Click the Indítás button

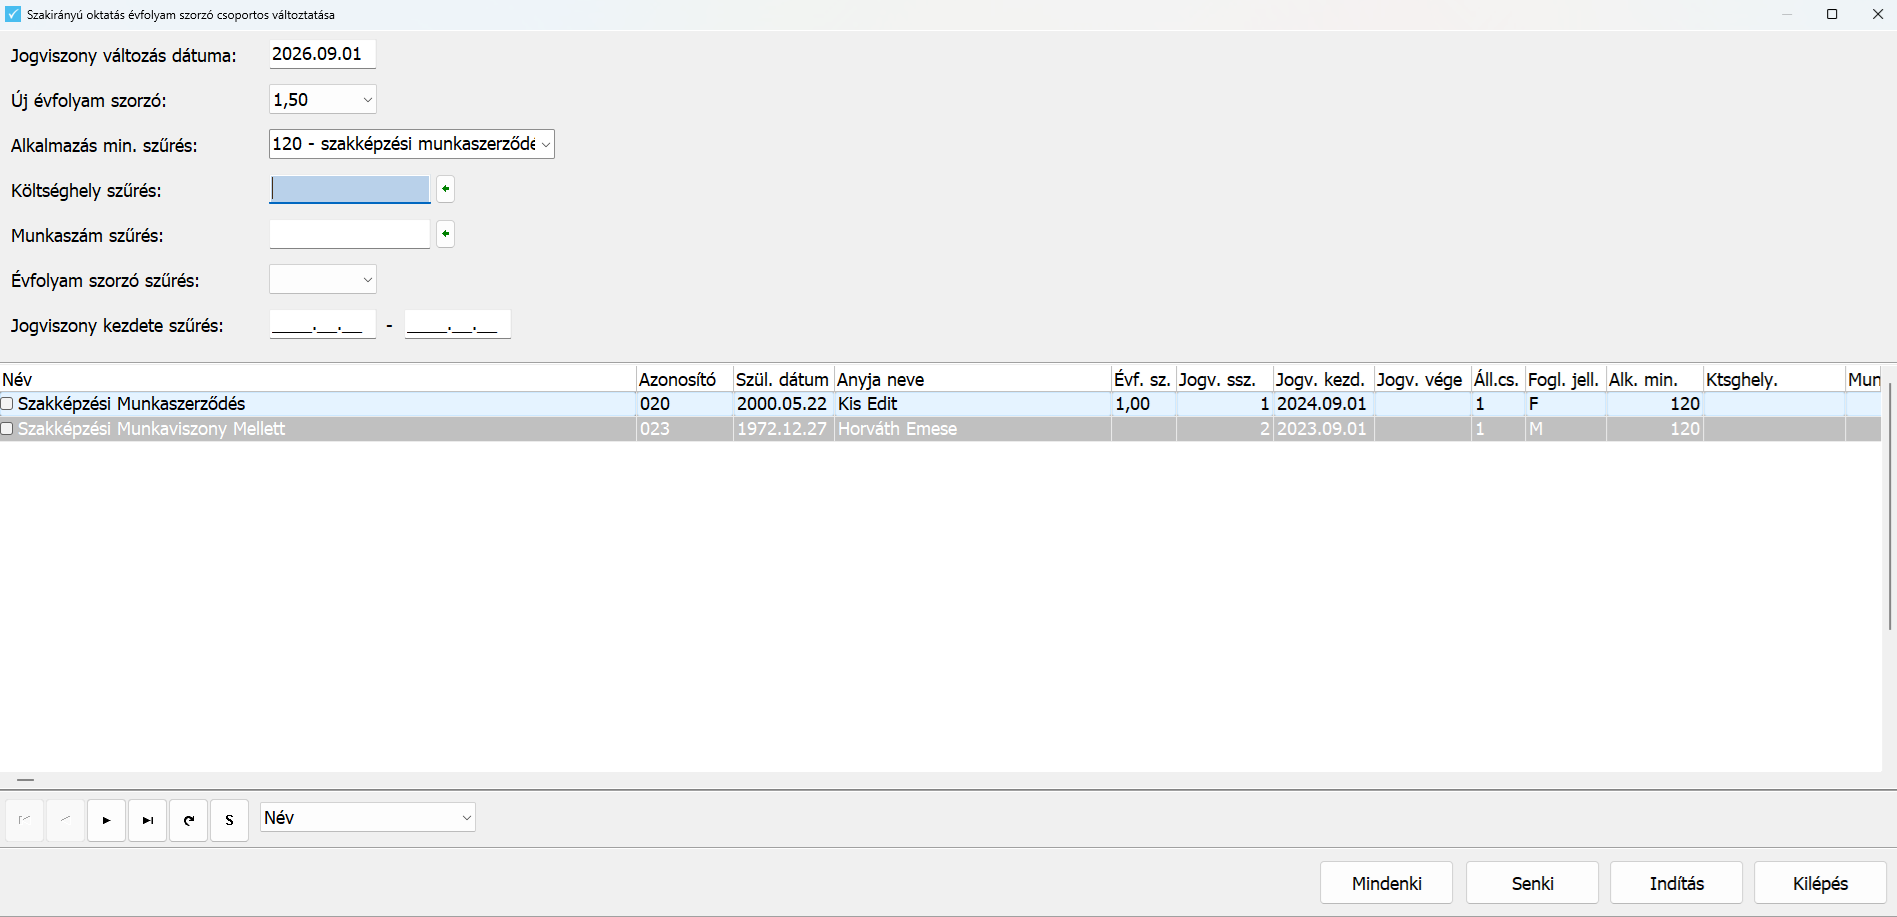(1676, 883)
